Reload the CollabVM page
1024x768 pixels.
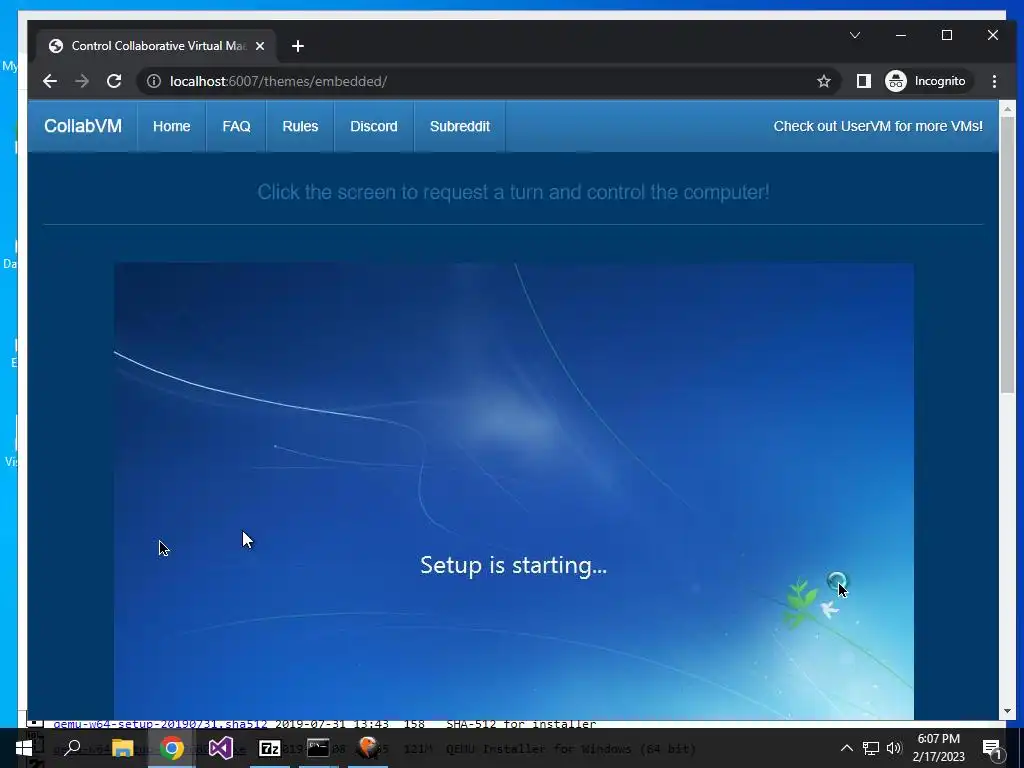click(x=114, y=81)
